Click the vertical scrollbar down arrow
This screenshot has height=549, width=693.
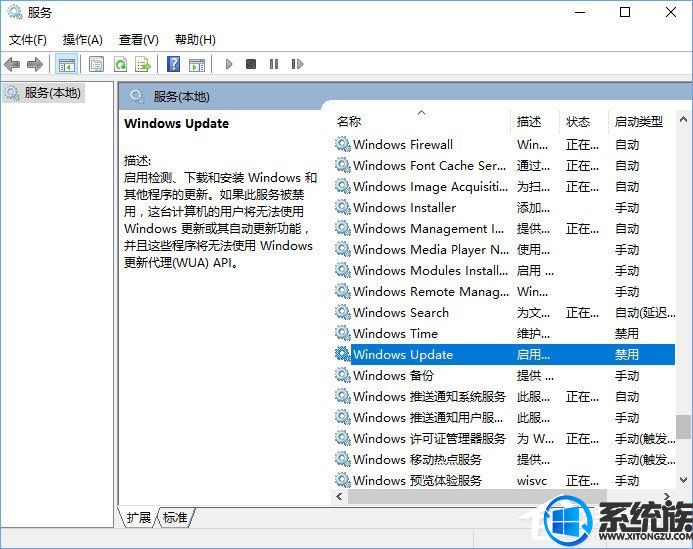pos(683,480)
